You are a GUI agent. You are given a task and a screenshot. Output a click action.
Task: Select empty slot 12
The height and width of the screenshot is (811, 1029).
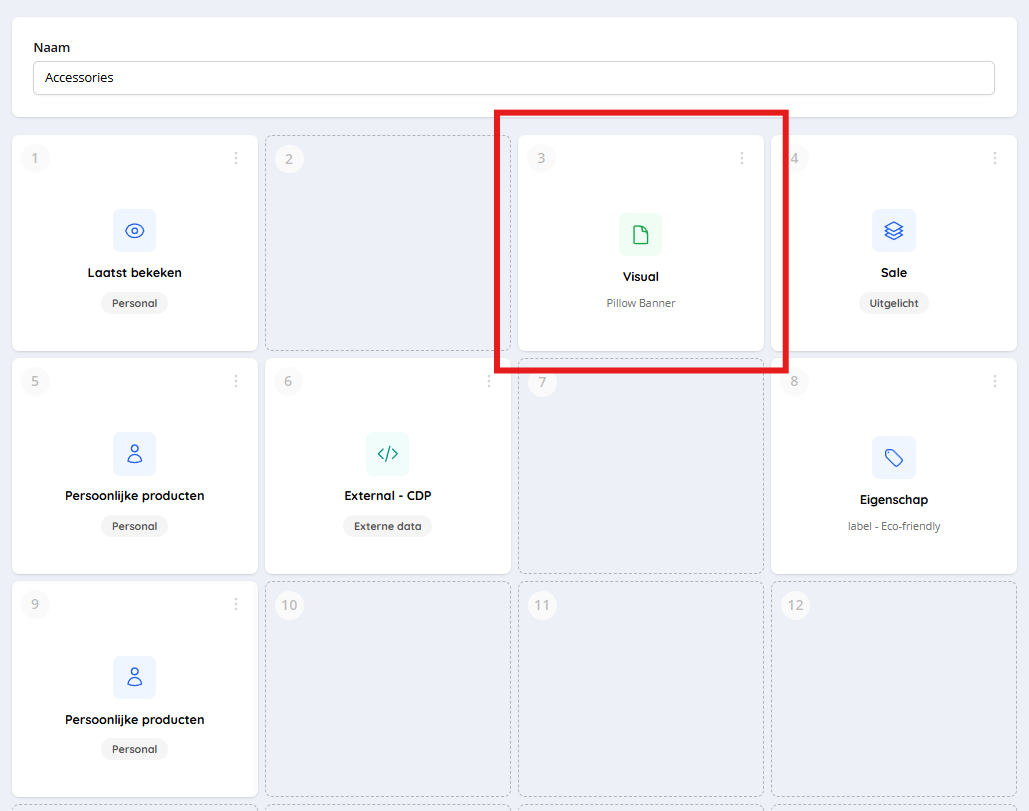(894, 689)
